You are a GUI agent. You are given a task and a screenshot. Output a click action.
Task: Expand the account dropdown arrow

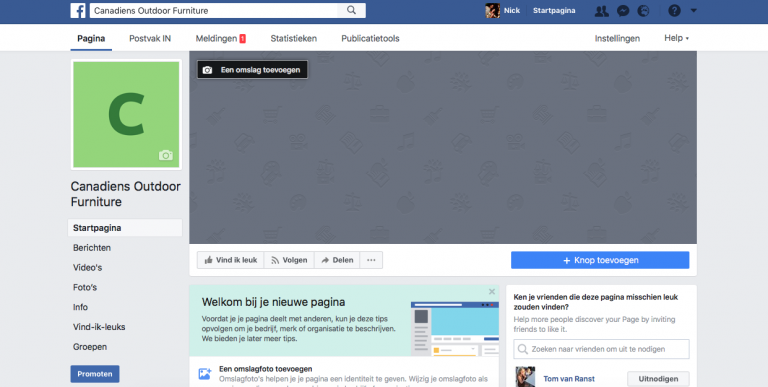point(694,10)
